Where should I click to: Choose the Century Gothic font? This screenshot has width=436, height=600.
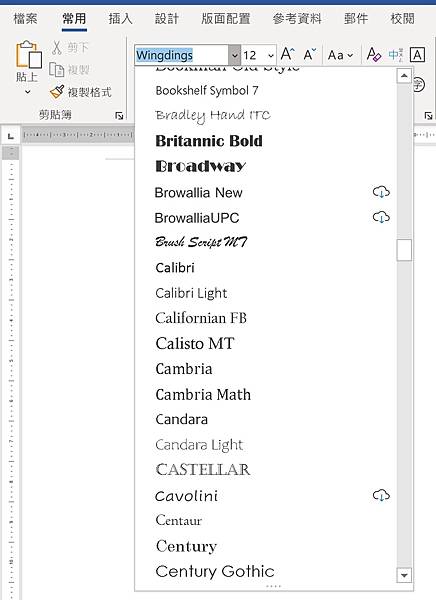point(266,571)
